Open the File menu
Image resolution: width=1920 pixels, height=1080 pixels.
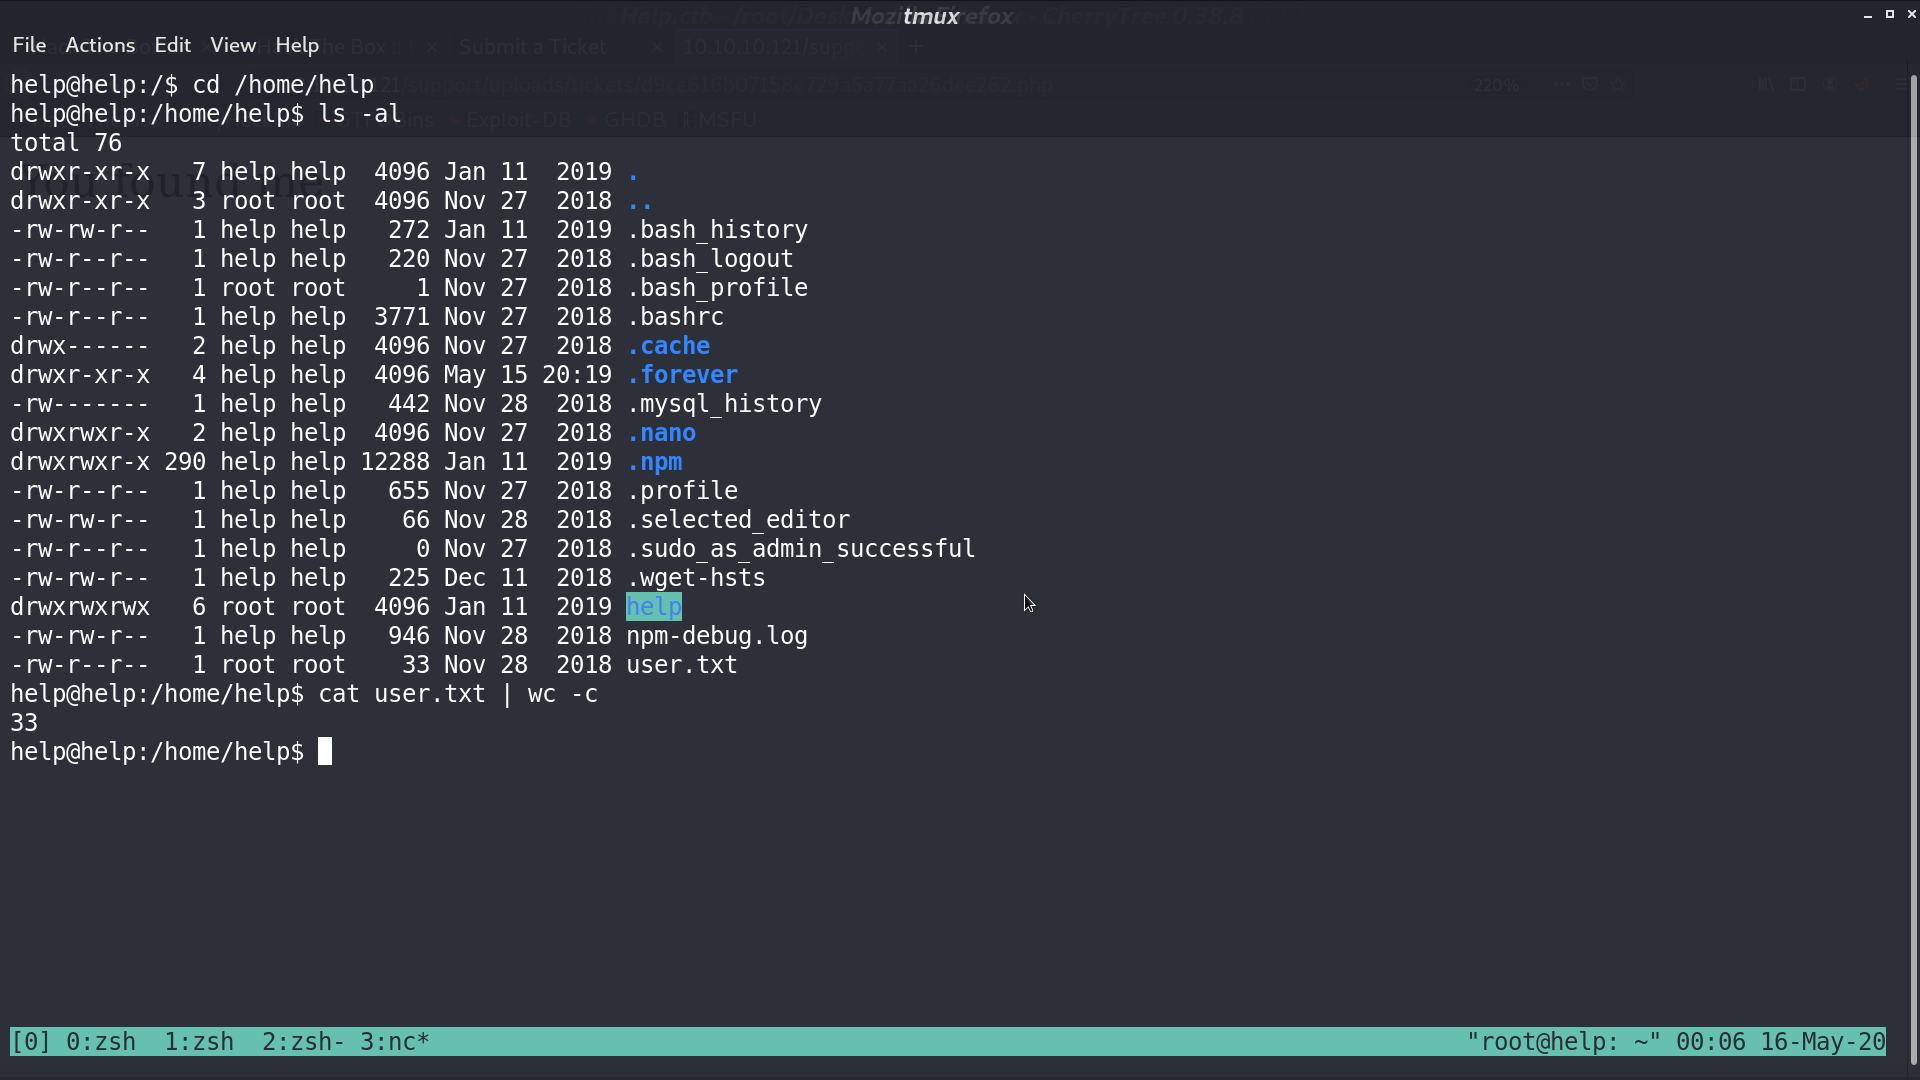29,45
